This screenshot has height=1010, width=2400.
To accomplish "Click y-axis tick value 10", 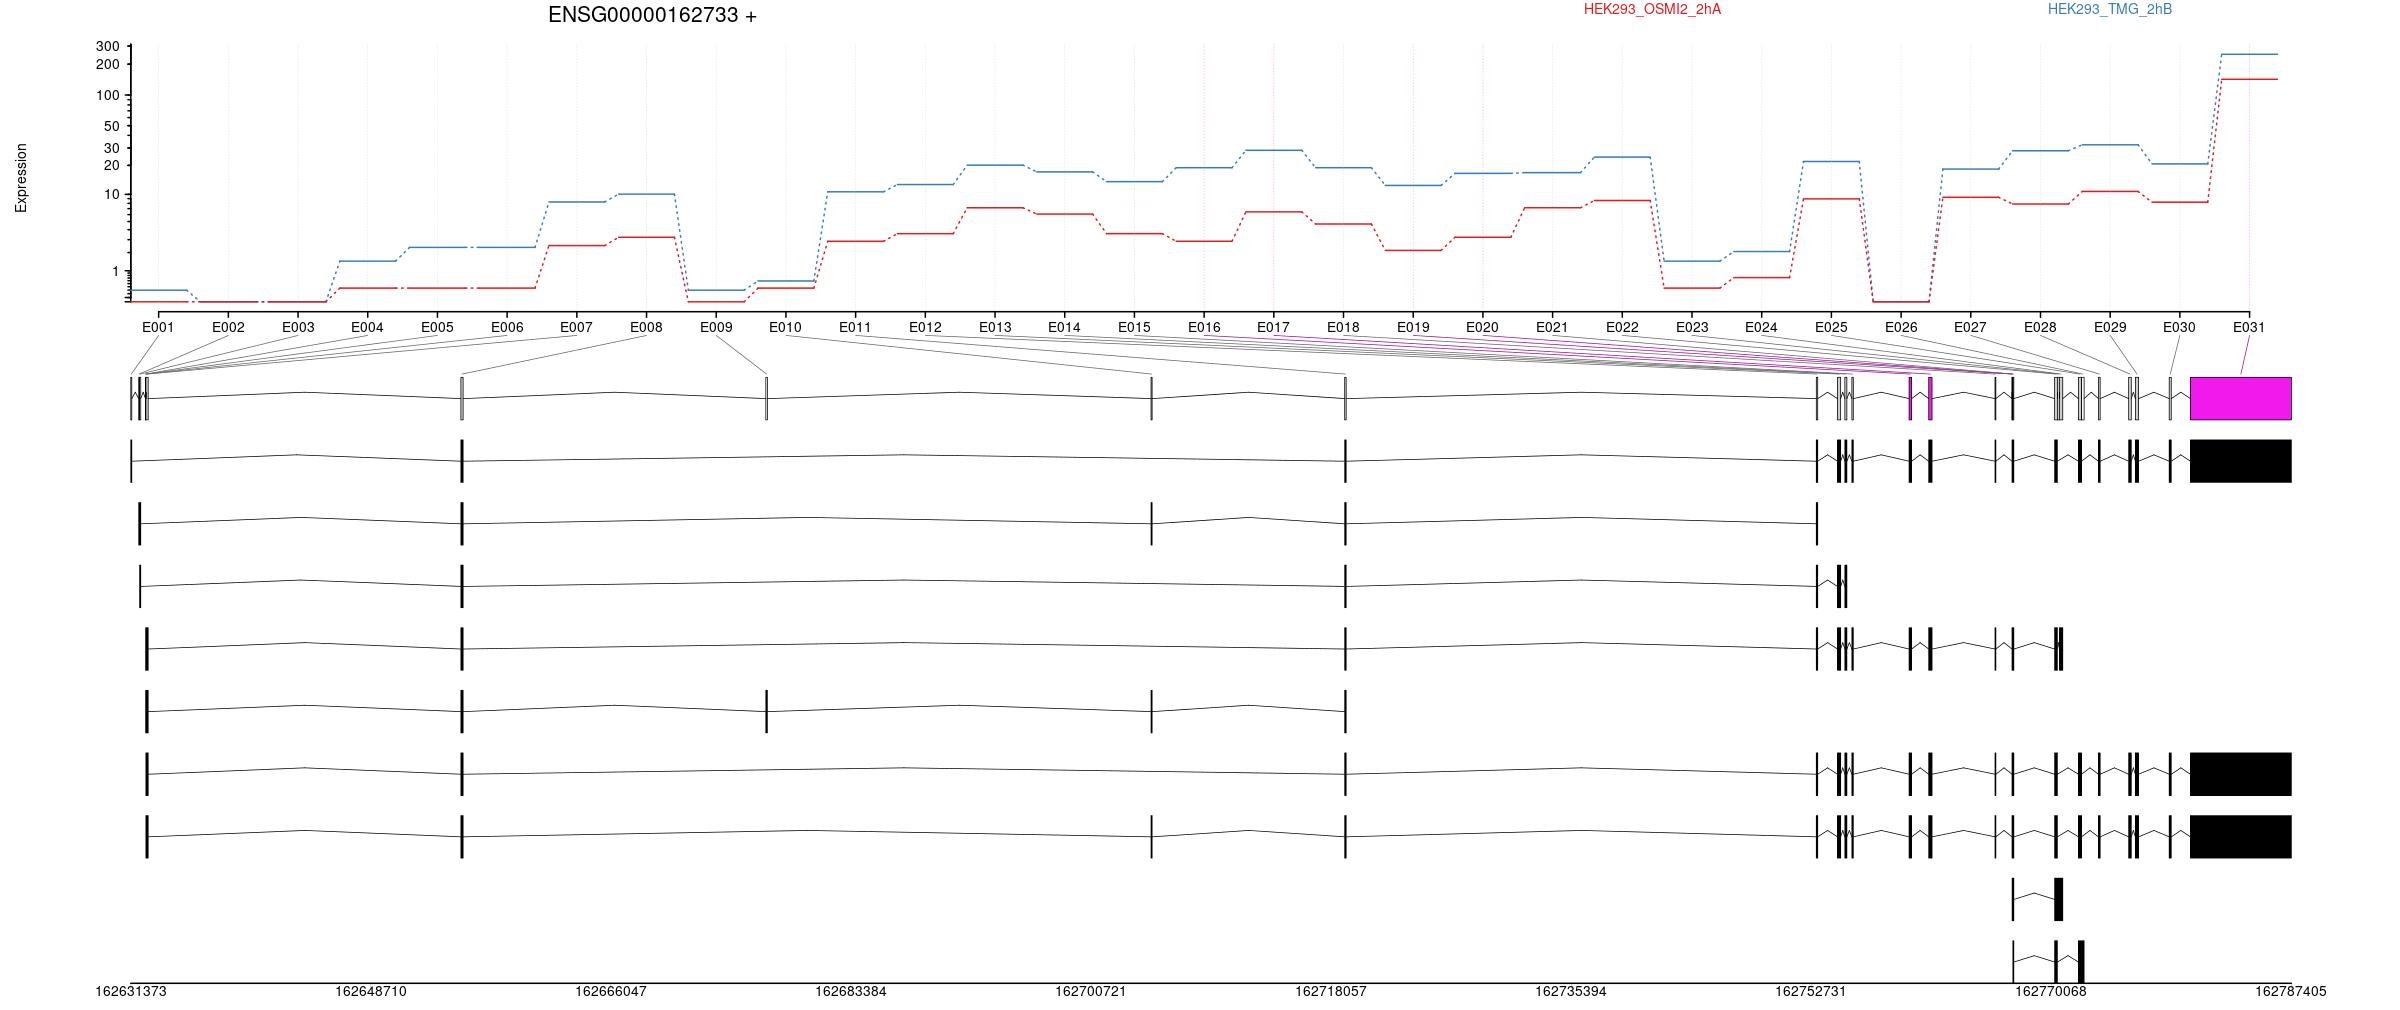I will click(111, 194).
